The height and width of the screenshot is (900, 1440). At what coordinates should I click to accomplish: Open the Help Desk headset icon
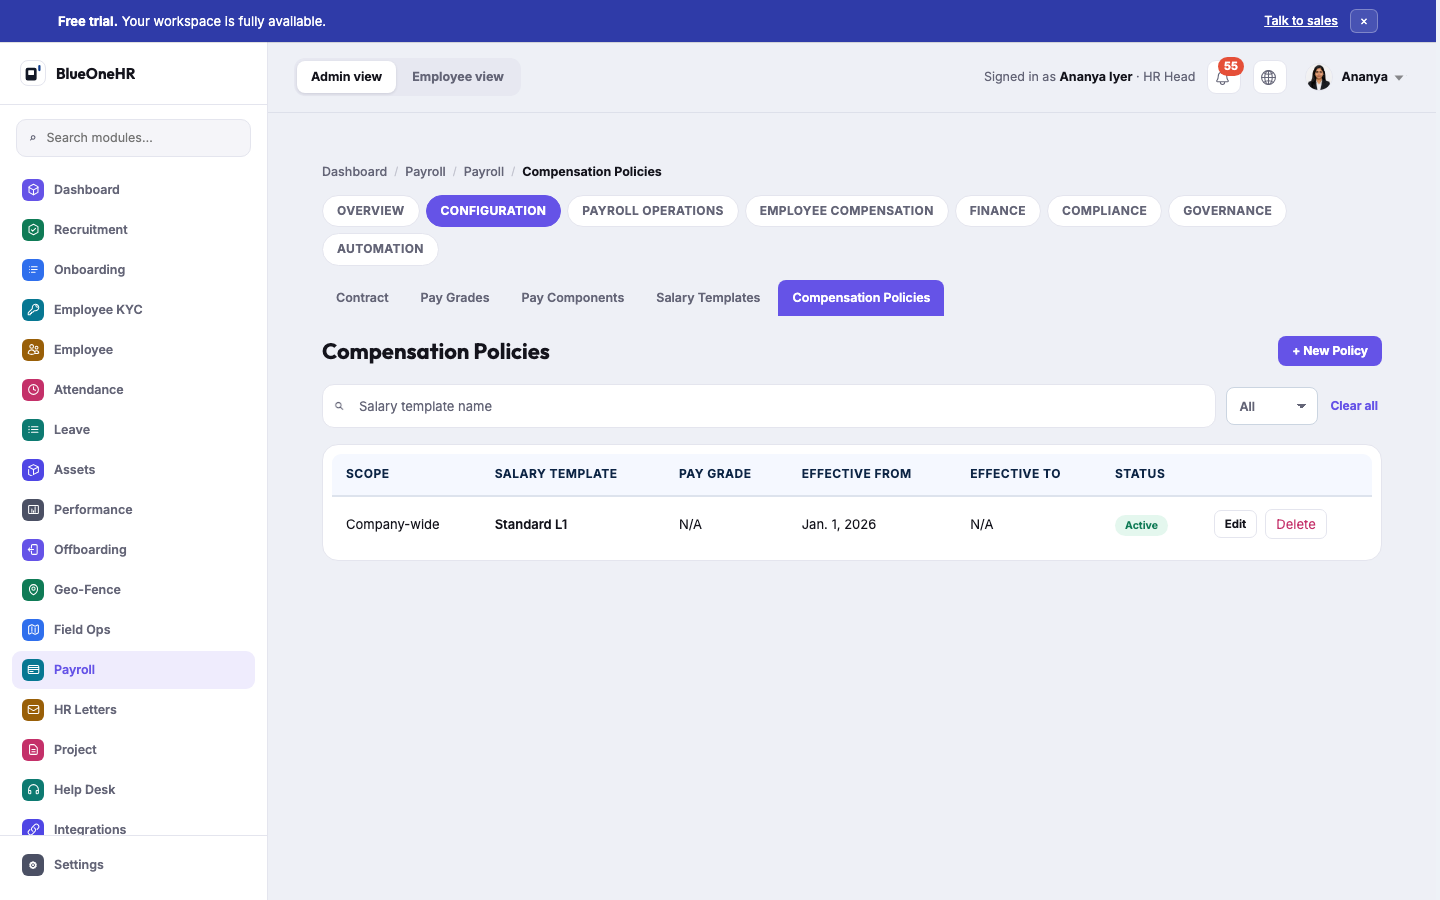coord(33,790)
